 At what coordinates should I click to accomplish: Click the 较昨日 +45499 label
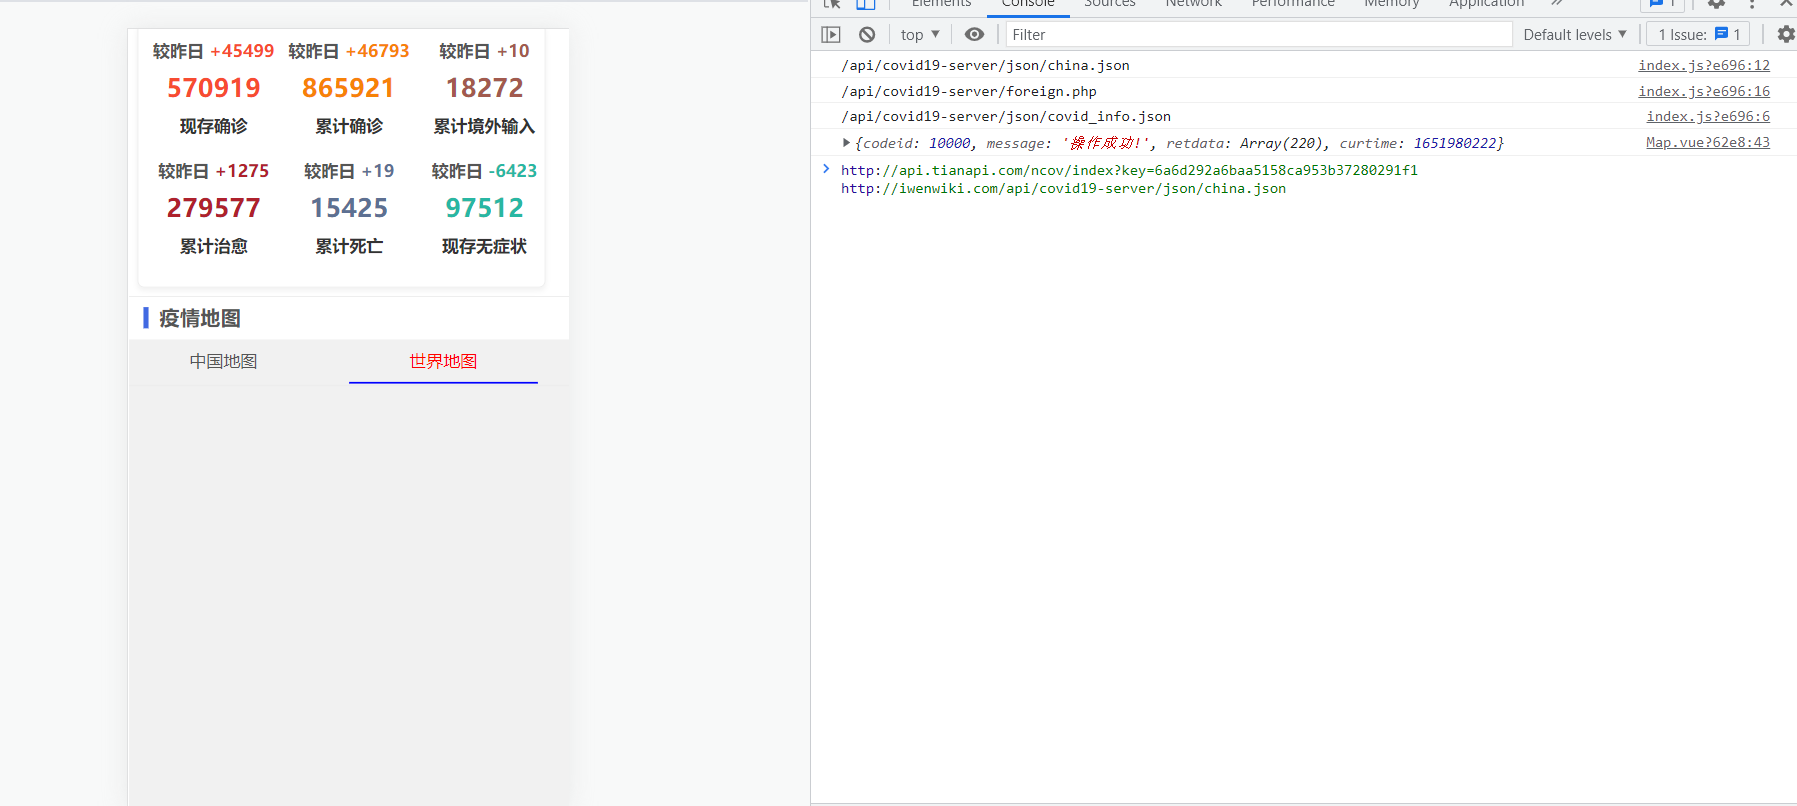[213, 51]
